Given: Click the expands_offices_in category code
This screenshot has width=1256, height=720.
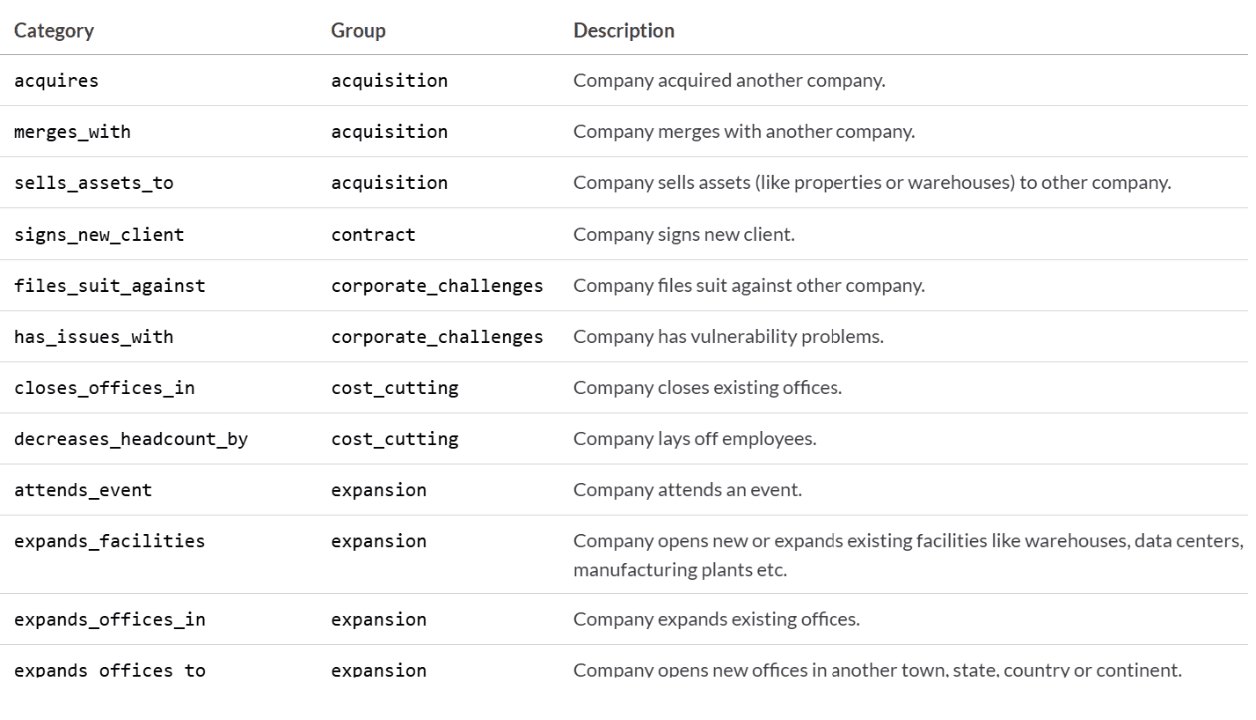Looking at the screenshot, I should [x=109, y=619].
